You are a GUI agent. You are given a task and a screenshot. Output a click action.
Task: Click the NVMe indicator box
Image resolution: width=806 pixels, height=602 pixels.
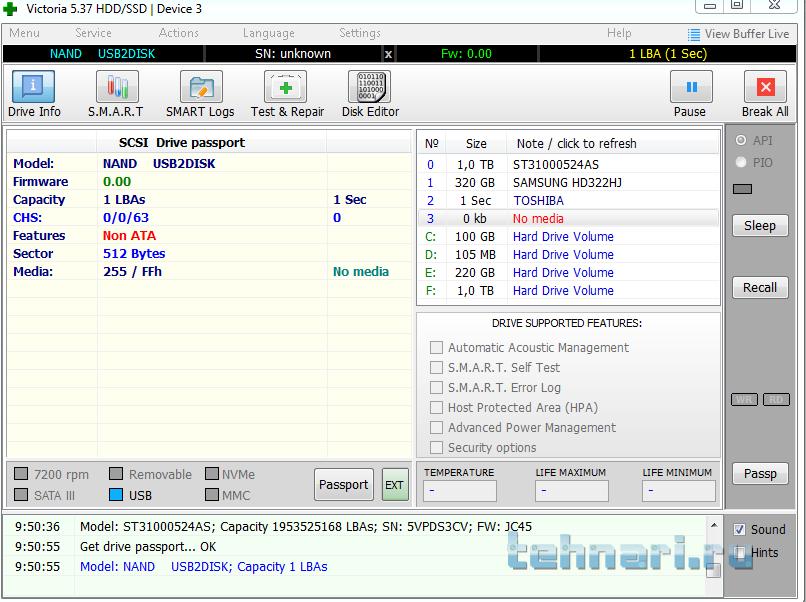tap(212, 473)
